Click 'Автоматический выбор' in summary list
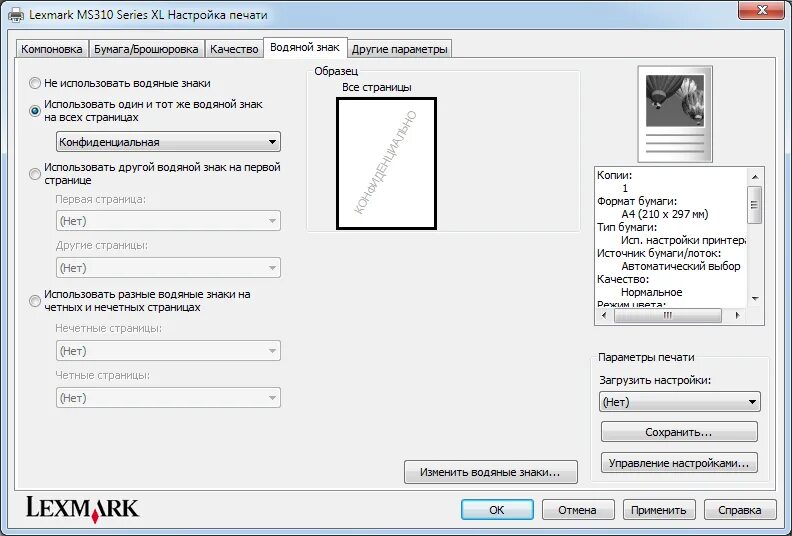This screenshot has width=792, height=536. coord(680,266)
